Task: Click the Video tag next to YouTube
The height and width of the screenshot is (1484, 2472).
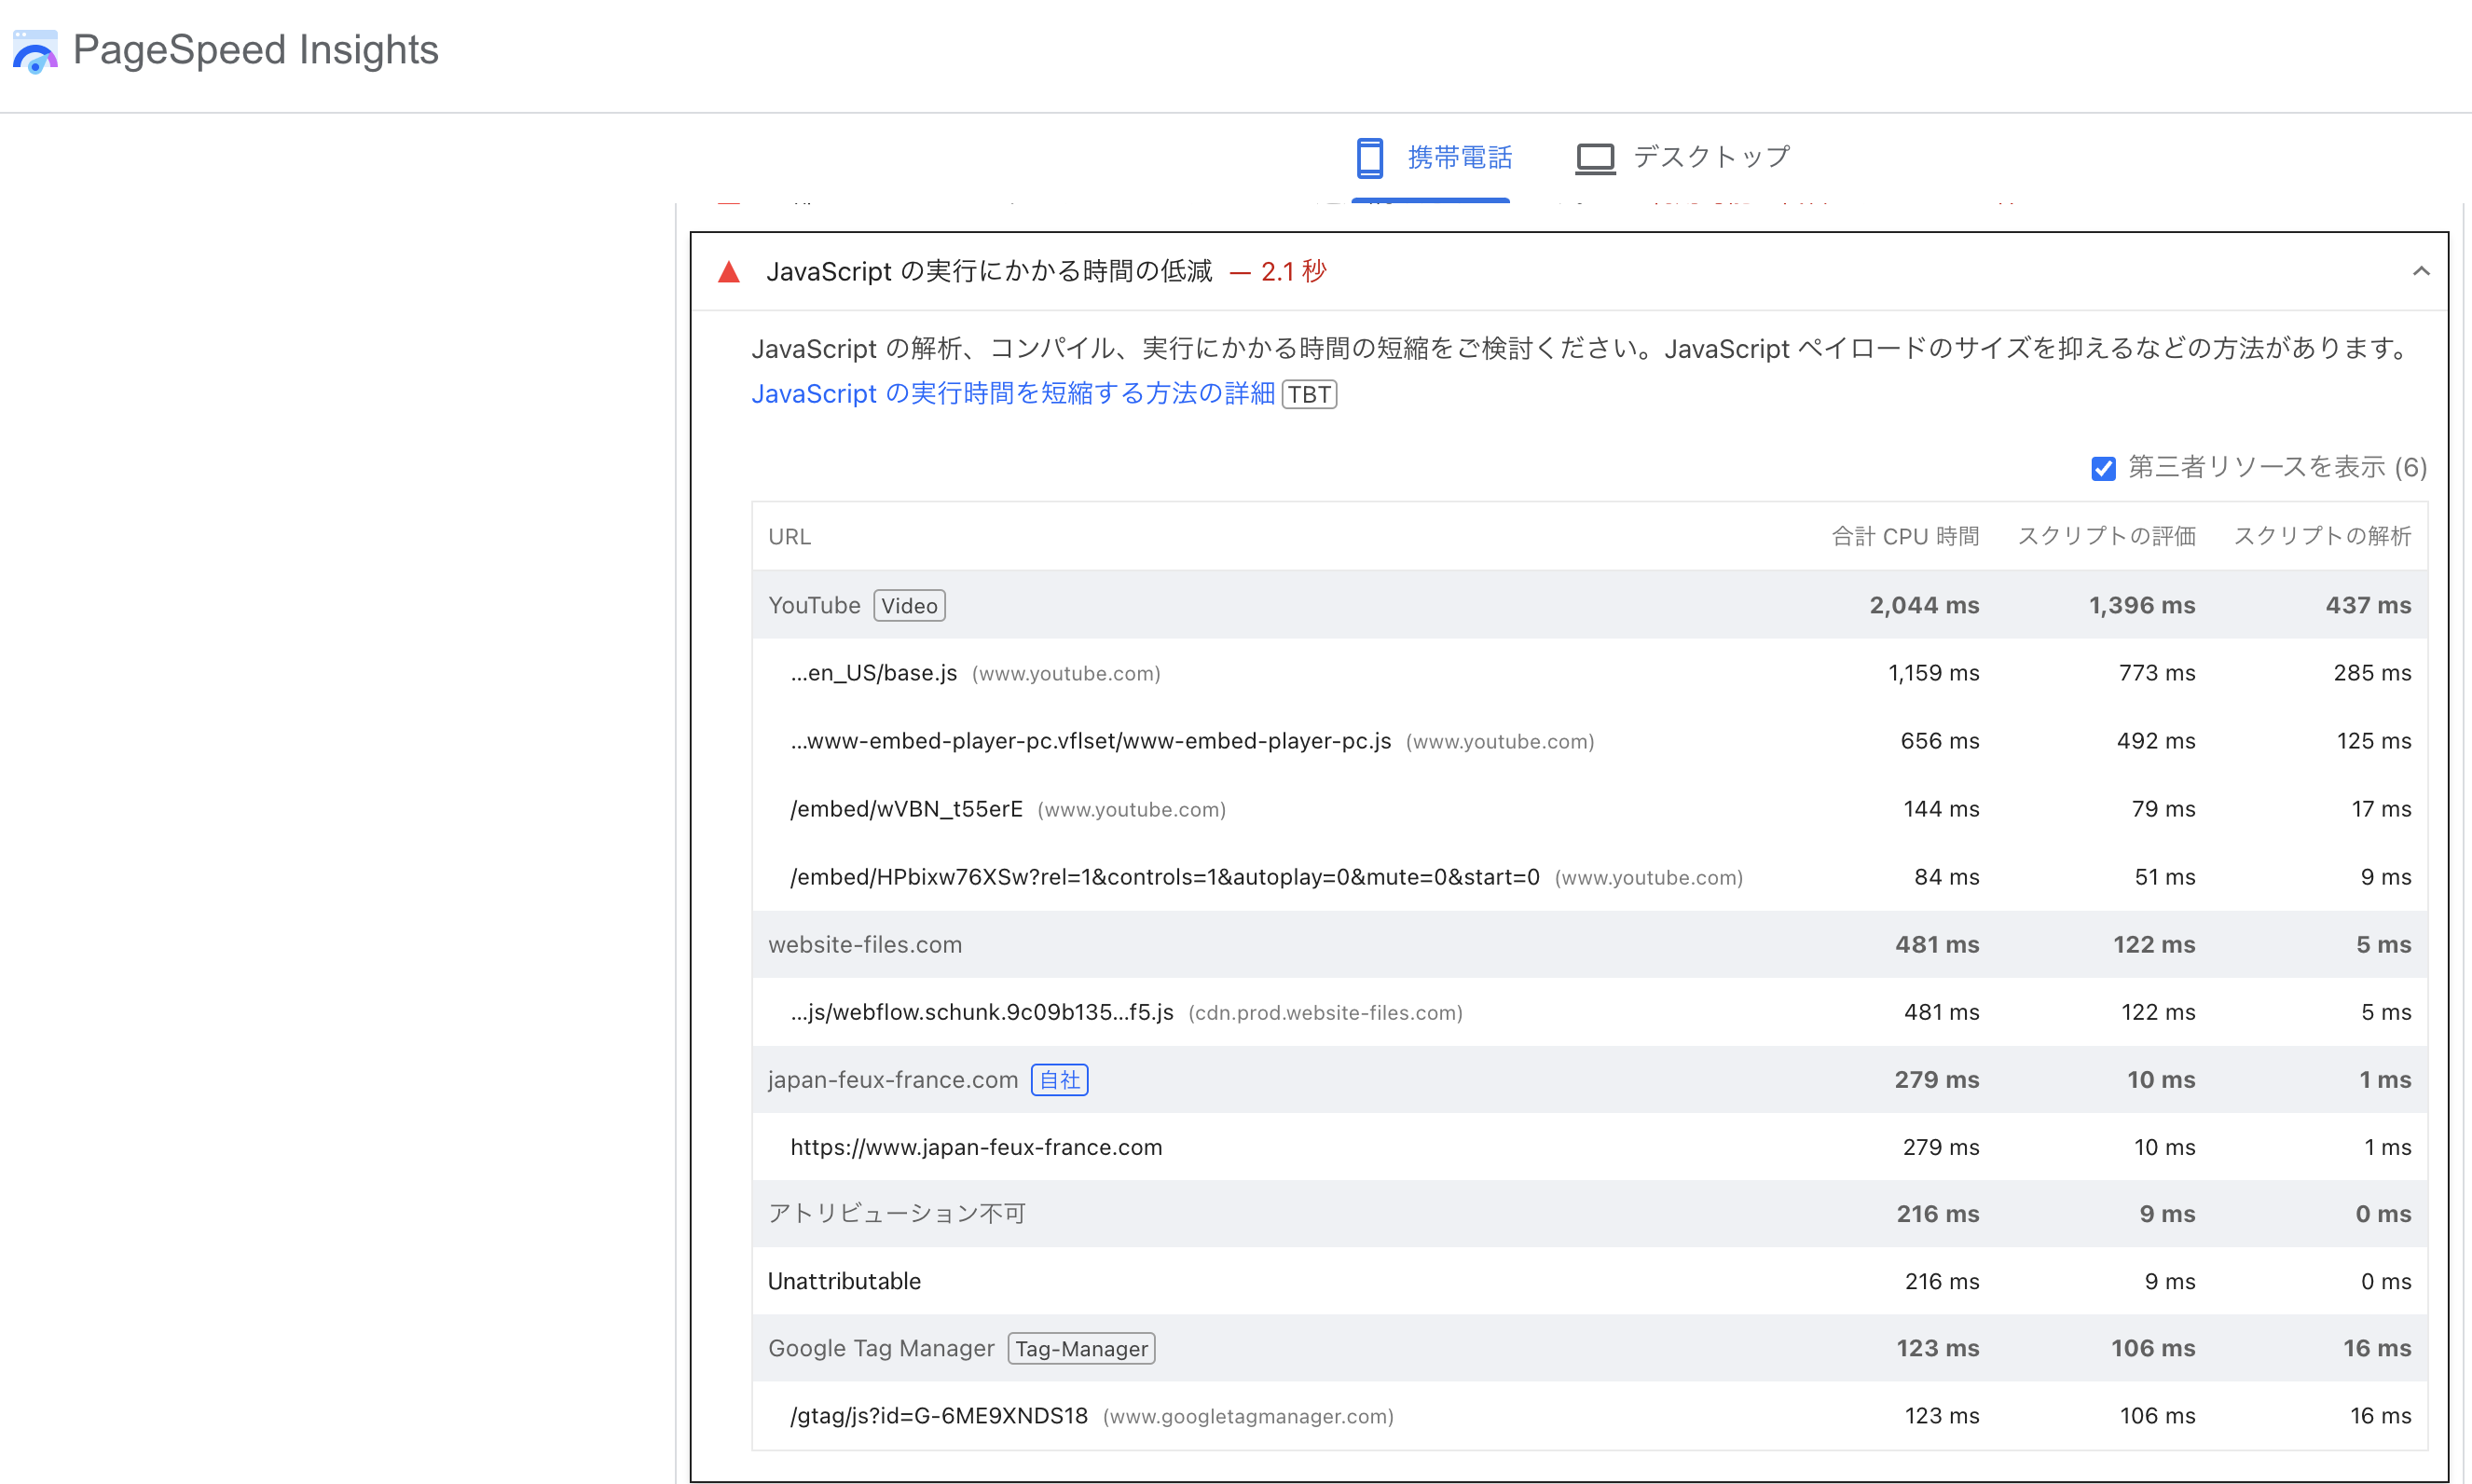Action: [909, 606]
